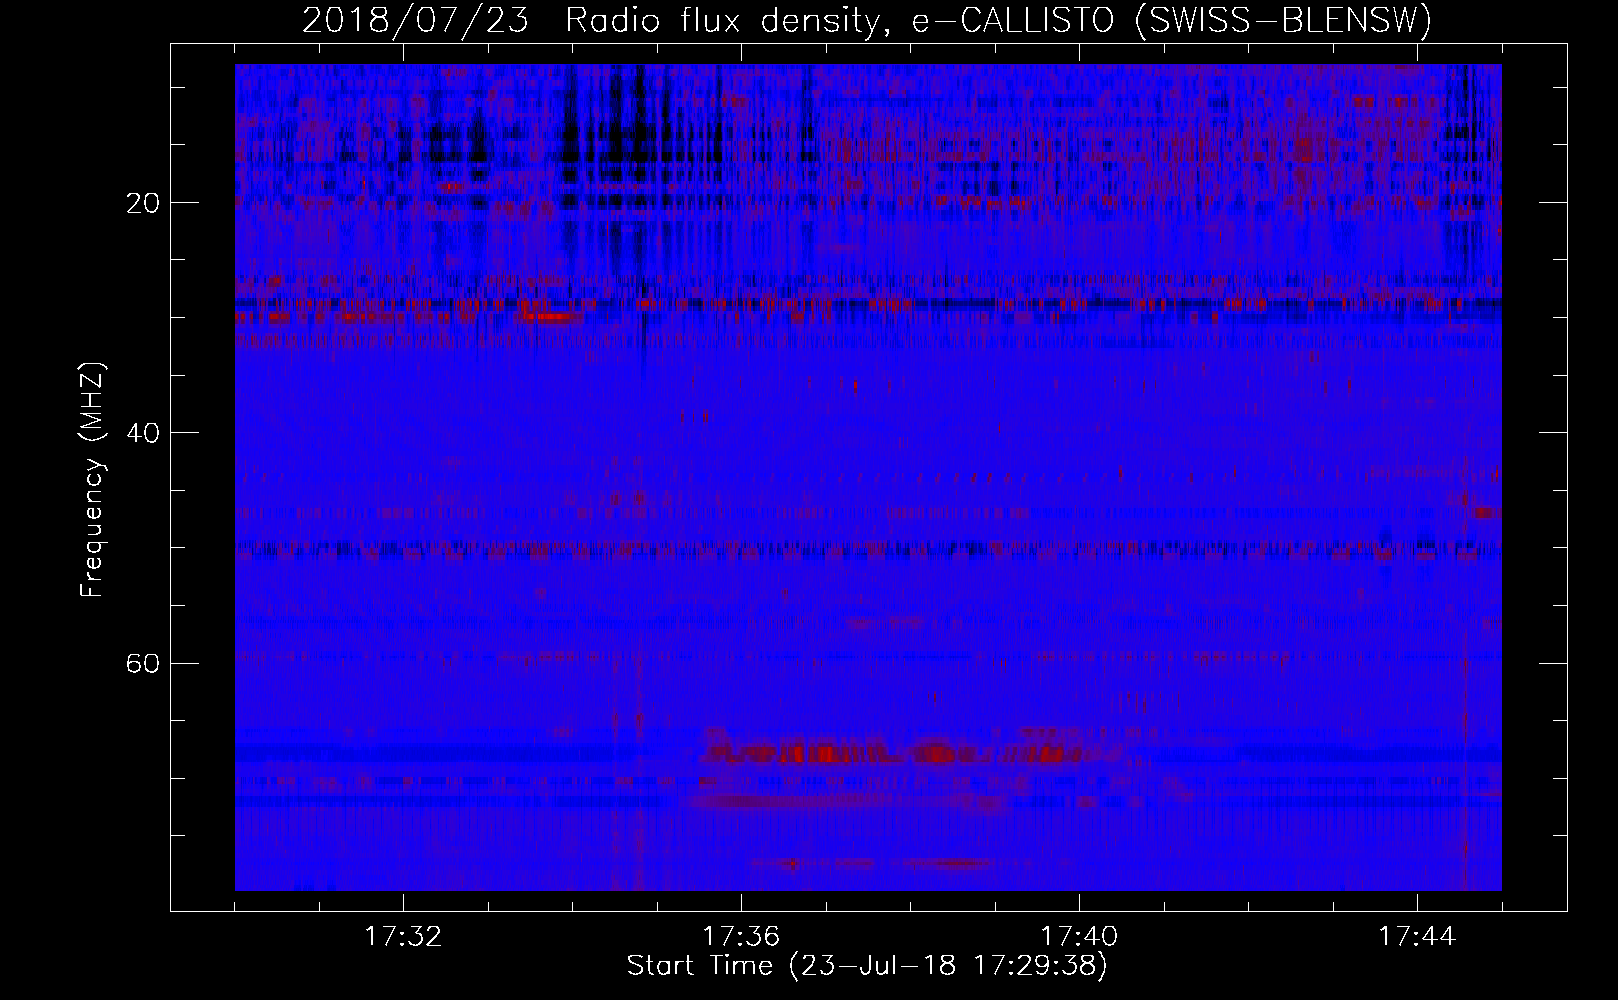The width and height of the screenshot is (1618, 1000).
Task: Click the 20 MHz frequency tick label
Action: point(141,203)
